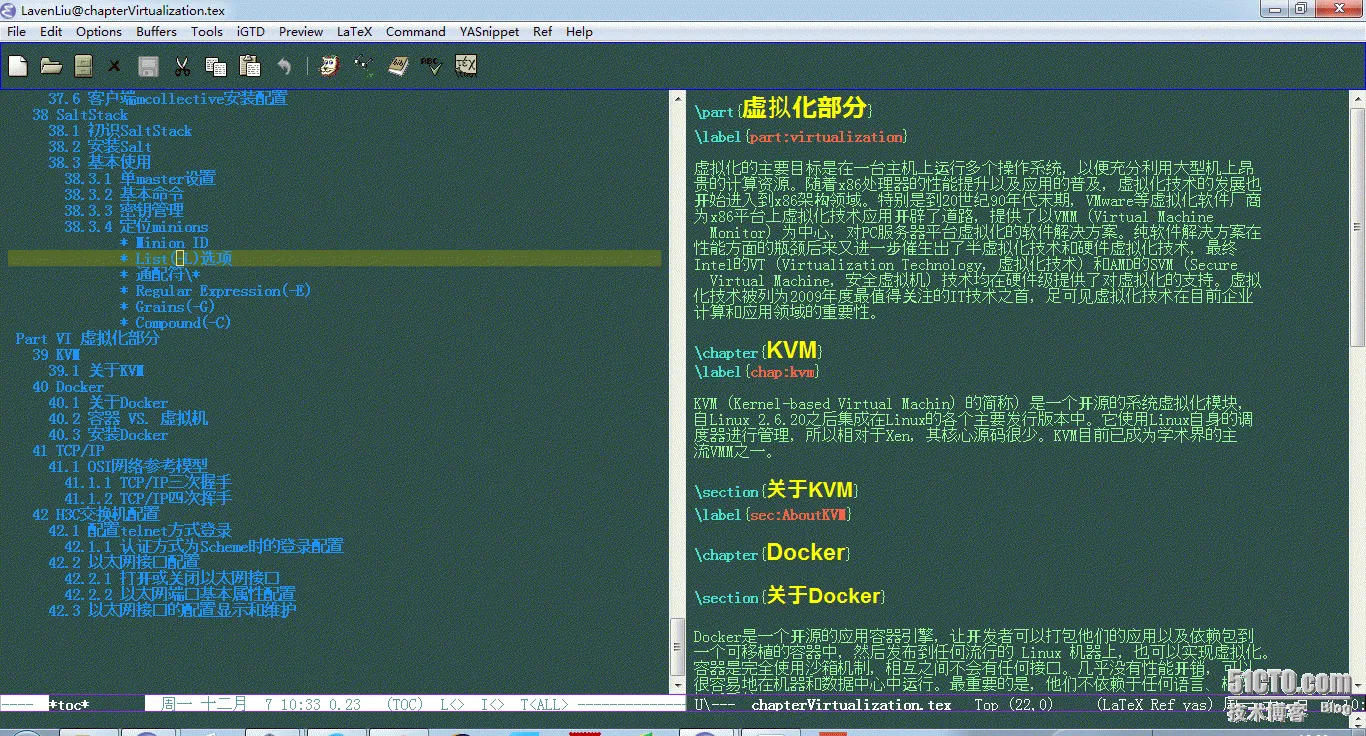1366x736 pixels.
Task: Select TOC entry 41.1.1 TCP/IP三次握手
Action: [148, 483]
